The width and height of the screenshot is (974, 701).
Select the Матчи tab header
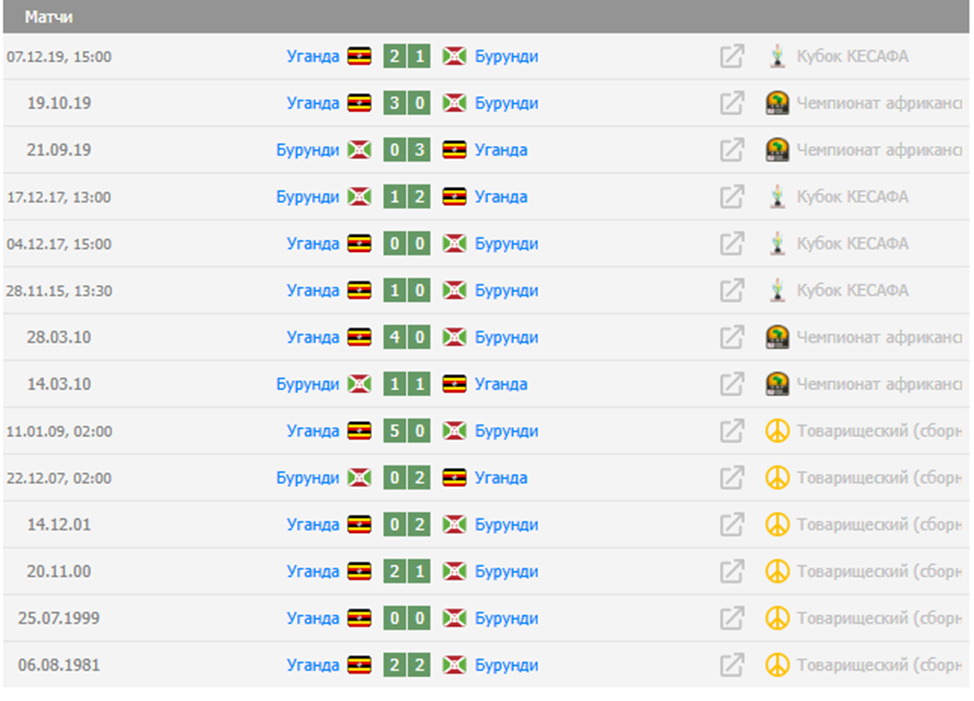click(x=48, y=17)
